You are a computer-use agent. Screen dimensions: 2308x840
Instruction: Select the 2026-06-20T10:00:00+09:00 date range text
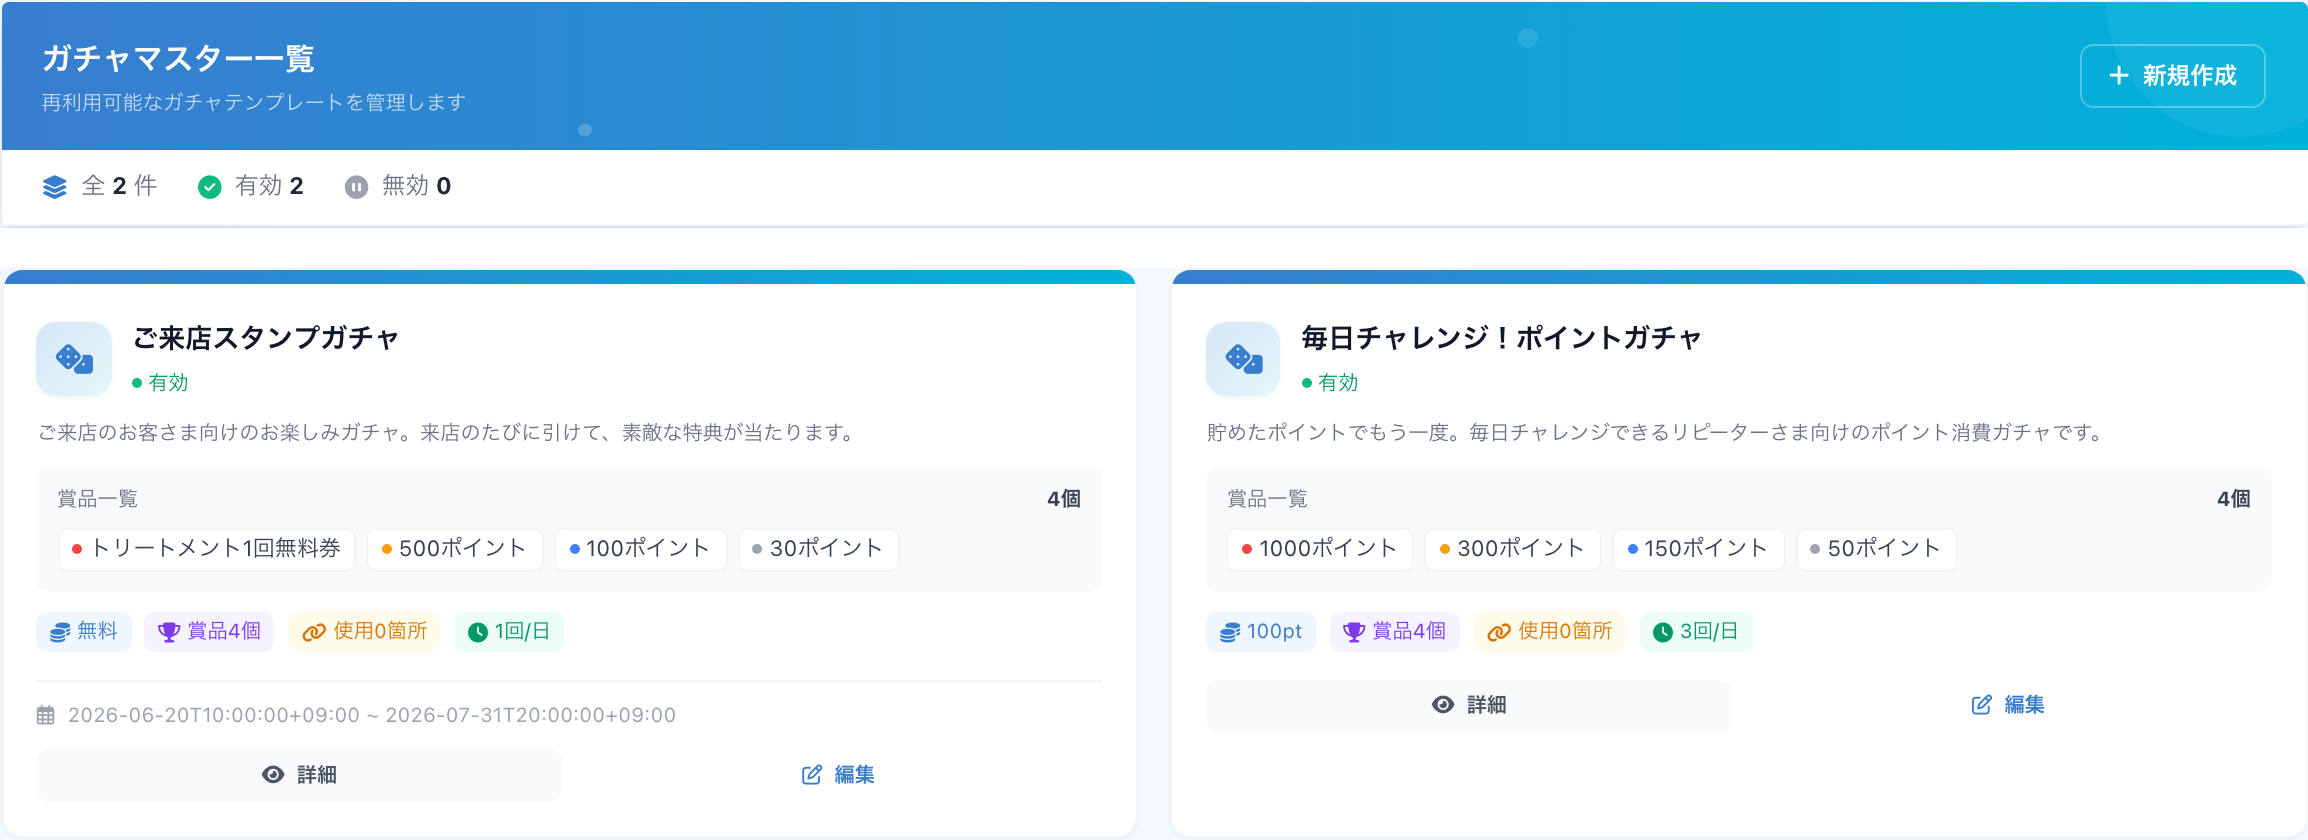point(372,715)
